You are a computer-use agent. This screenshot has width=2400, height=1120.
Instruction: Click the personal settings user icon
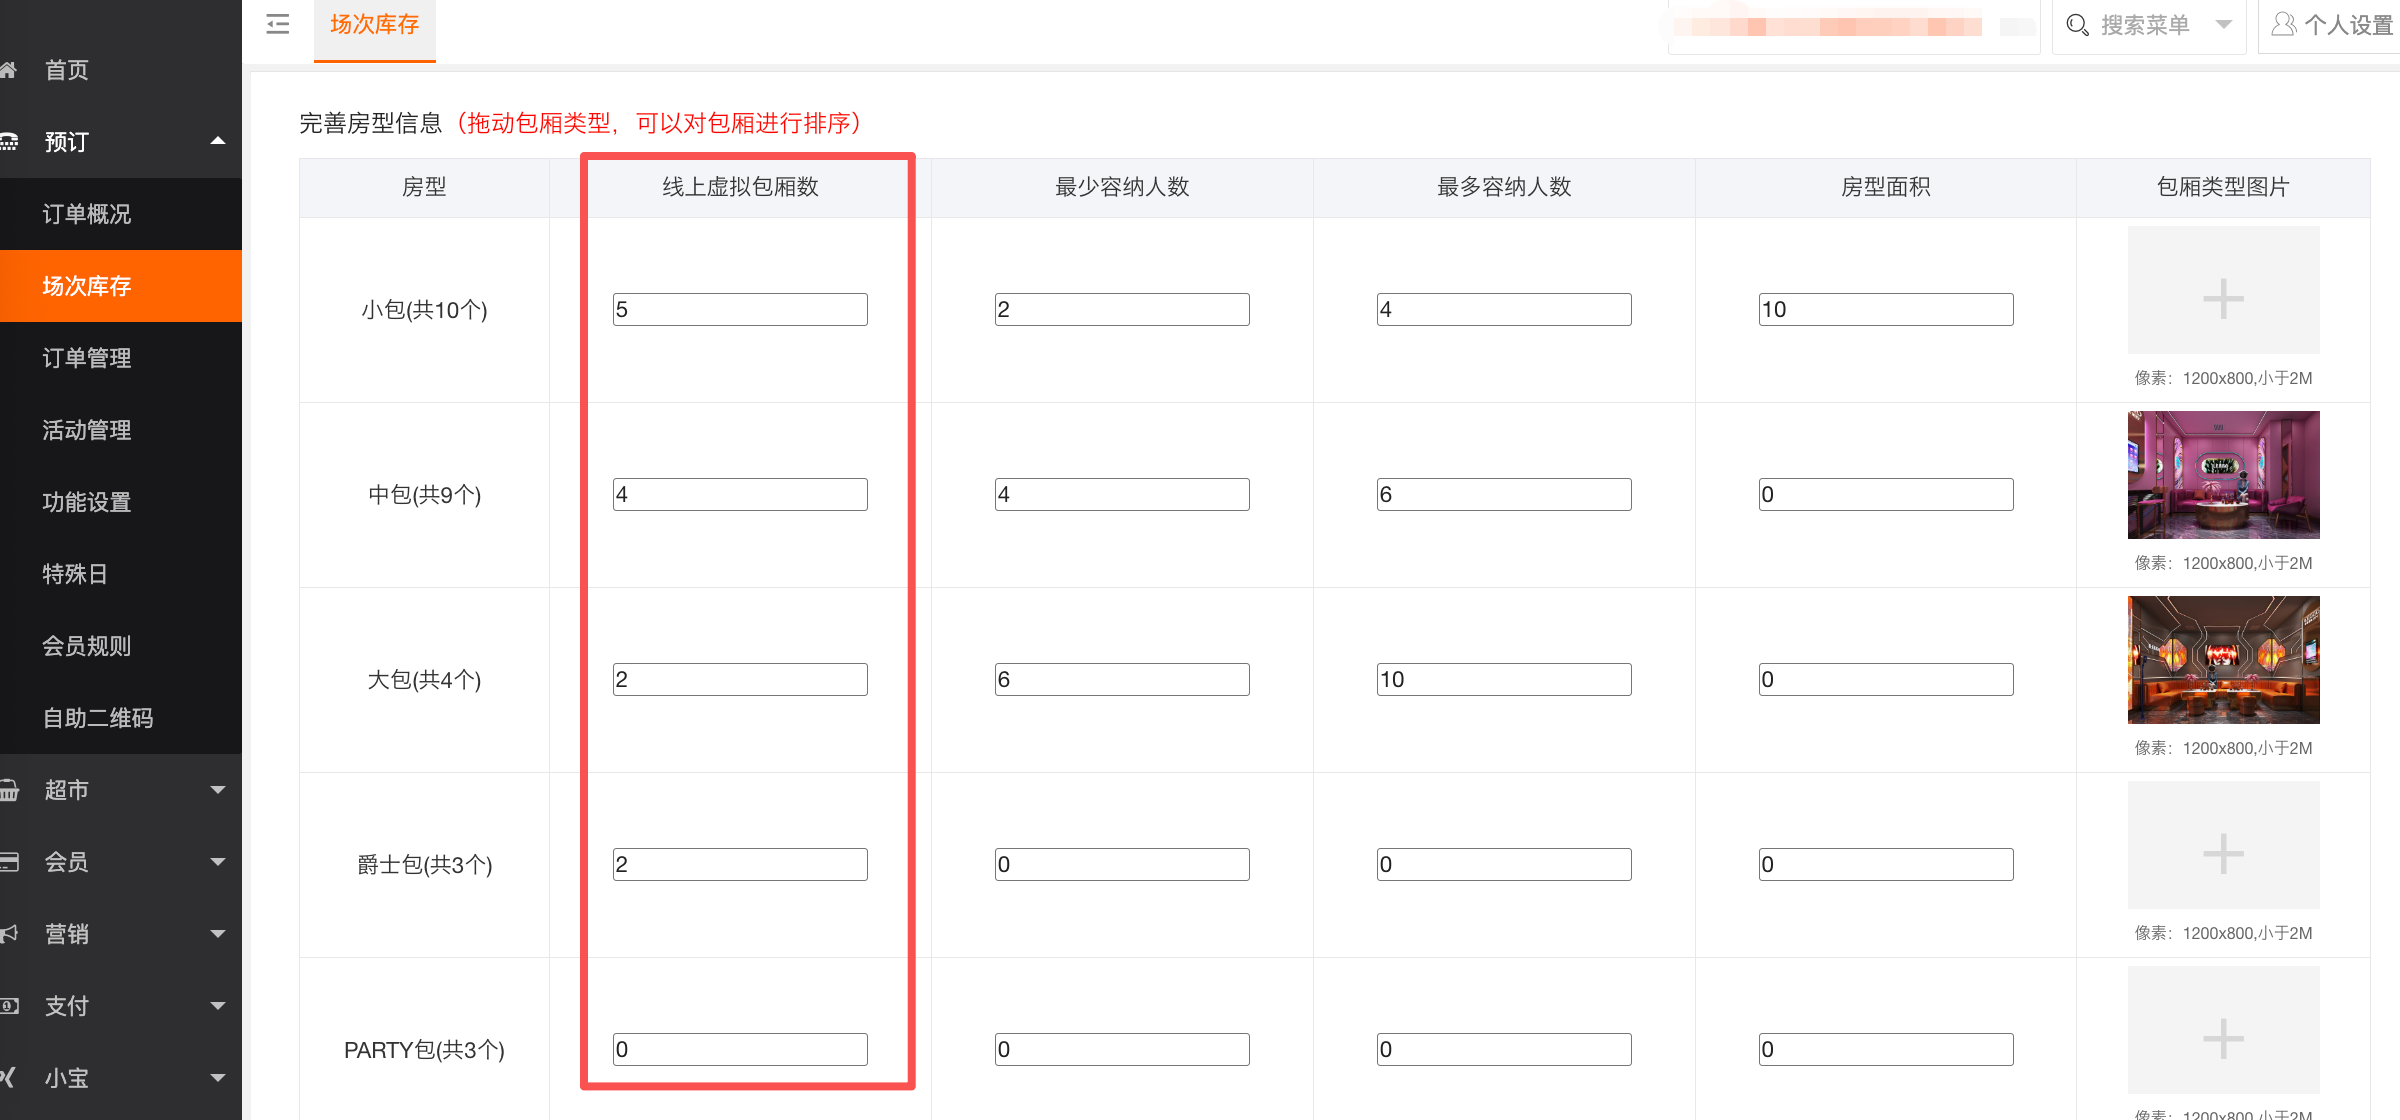pyautogui.click(x=2283, y=24)
